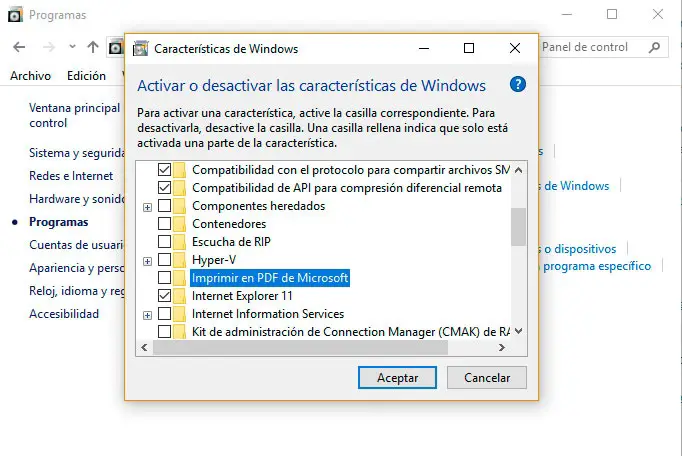Click the Características de Windows title bar icon
Viewport: 682px width, 456px height.
point(140,48)
